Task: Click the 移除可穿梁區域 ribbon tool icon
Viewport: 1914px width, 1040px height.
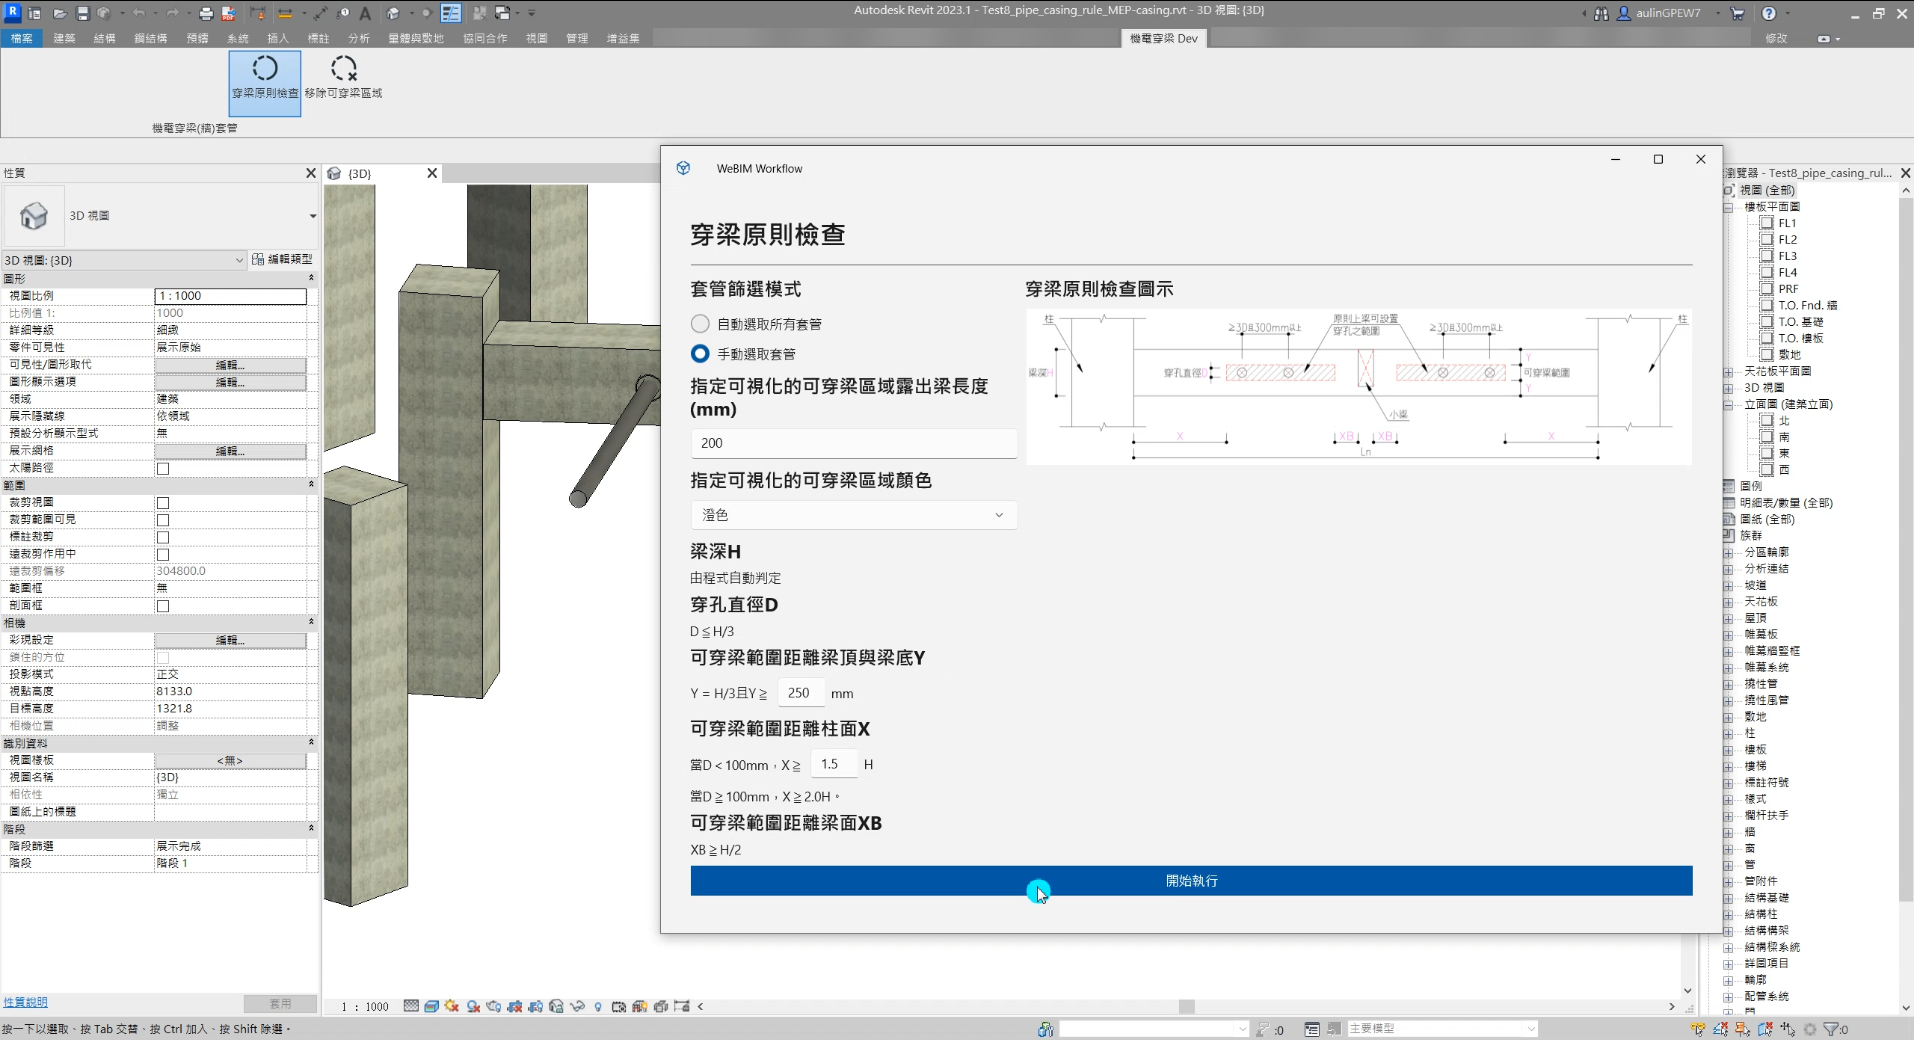Action: click(343, 69)
